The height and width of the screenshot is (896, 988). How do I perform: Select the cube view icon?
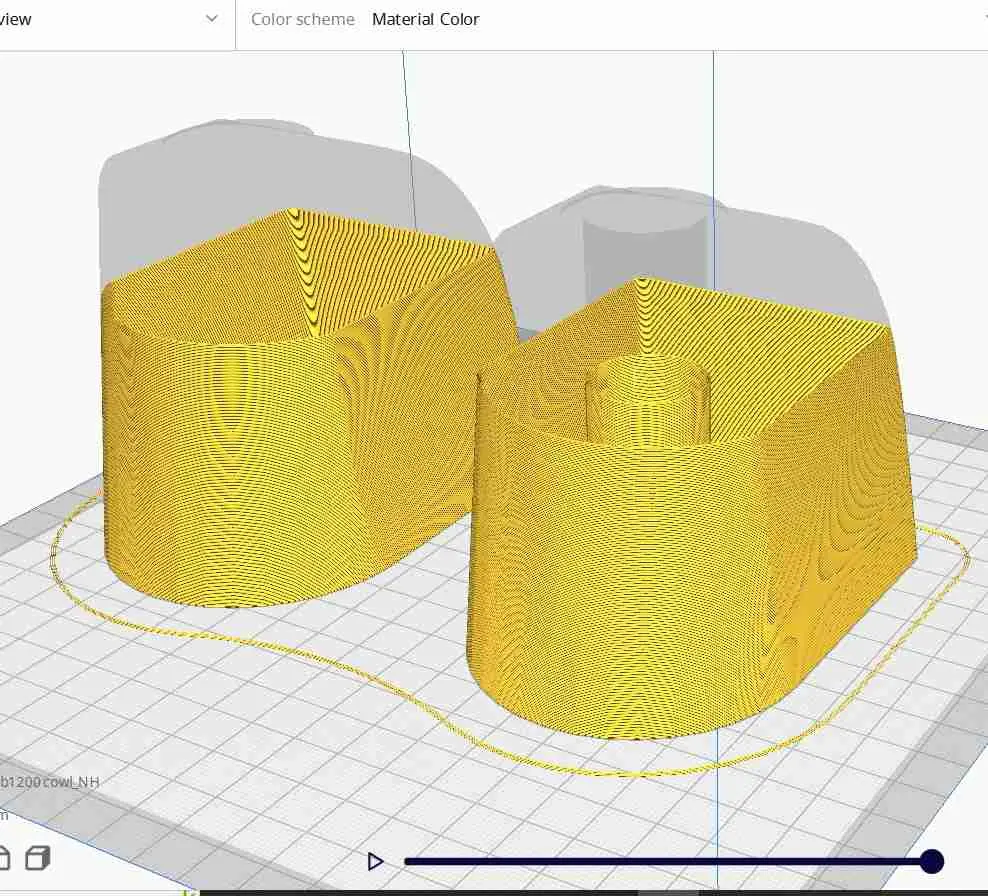point(37,857)
